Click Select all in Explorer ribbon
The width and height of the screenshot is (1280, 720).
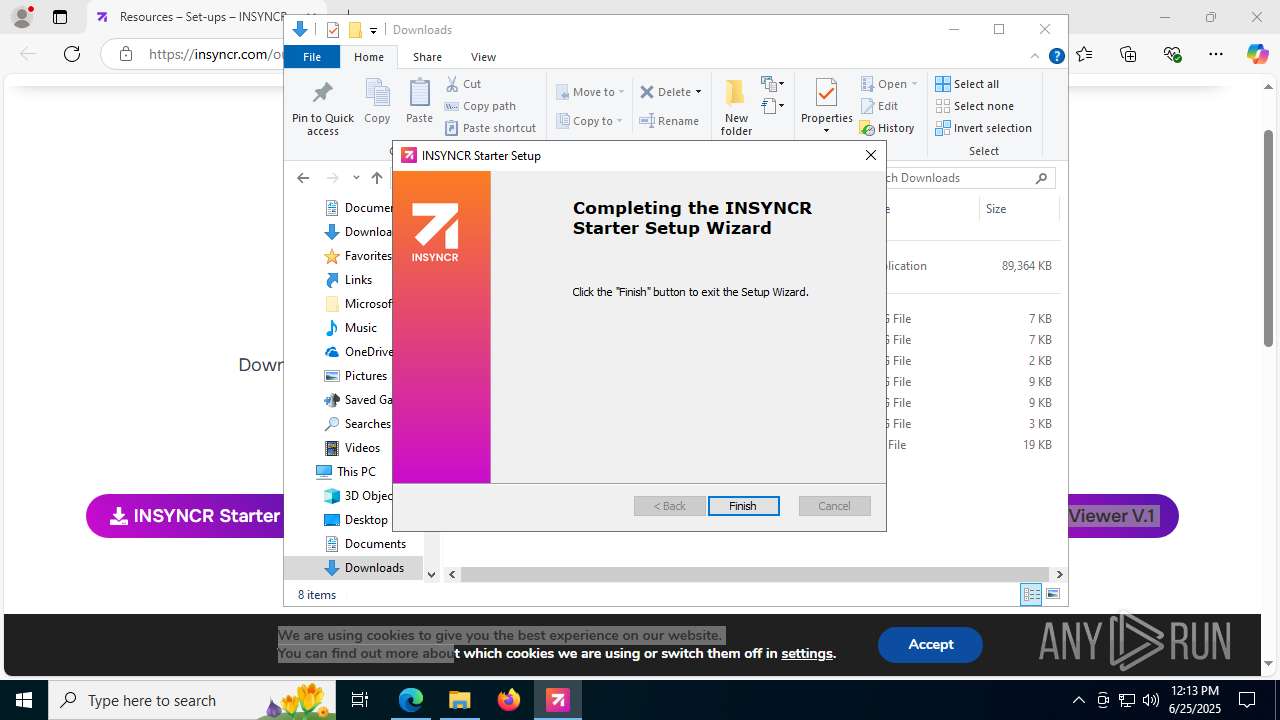(x=967, y=84)
